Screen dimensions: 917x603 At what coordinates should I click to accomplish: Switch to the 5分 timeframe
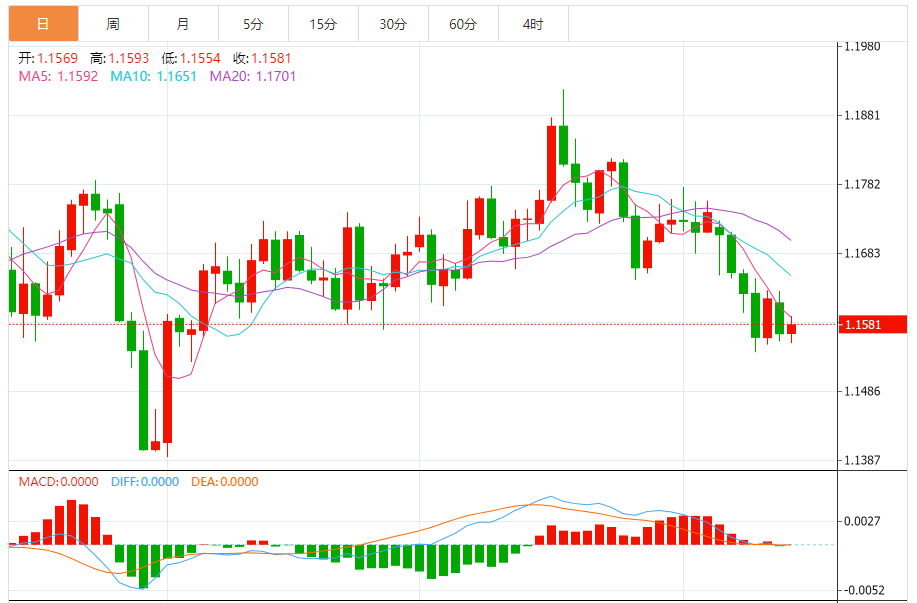[x=253, y=23]
